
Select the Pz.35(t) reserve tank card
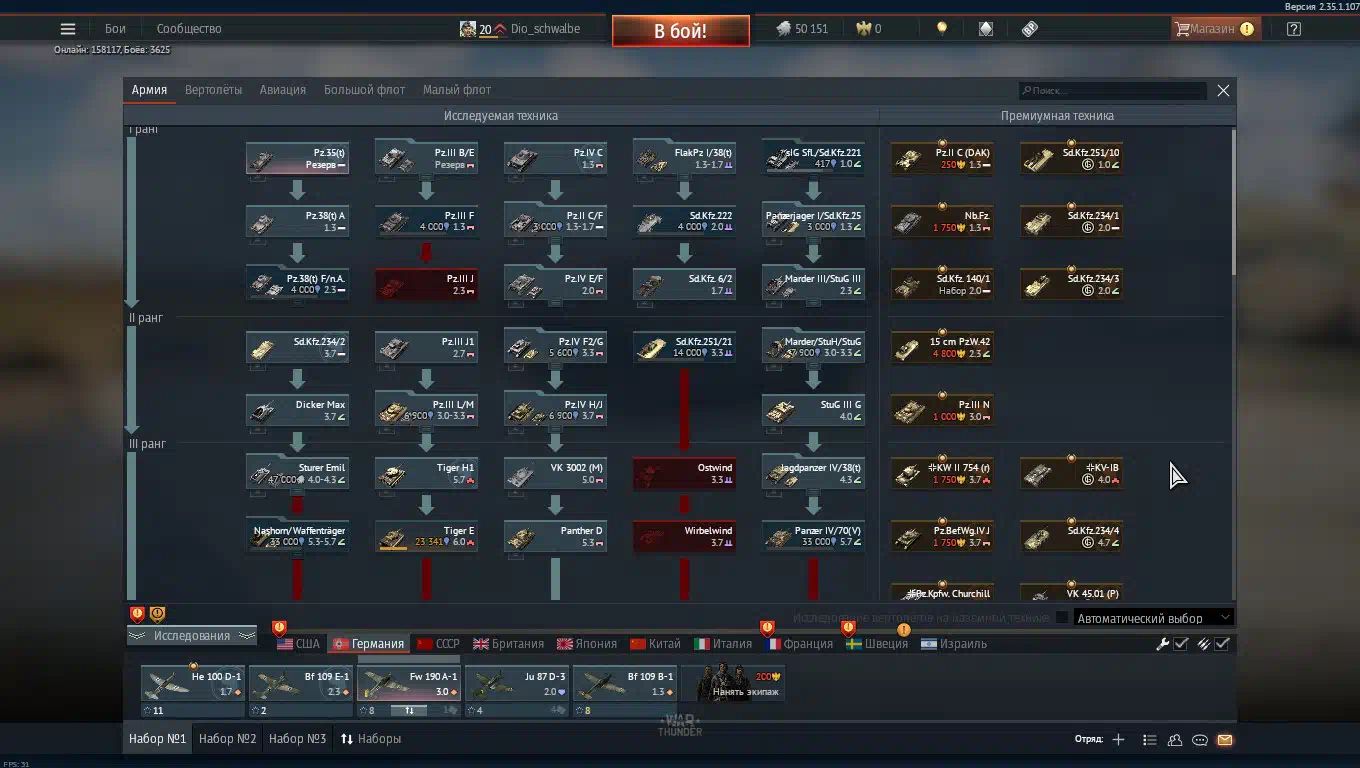click(297, 158)
